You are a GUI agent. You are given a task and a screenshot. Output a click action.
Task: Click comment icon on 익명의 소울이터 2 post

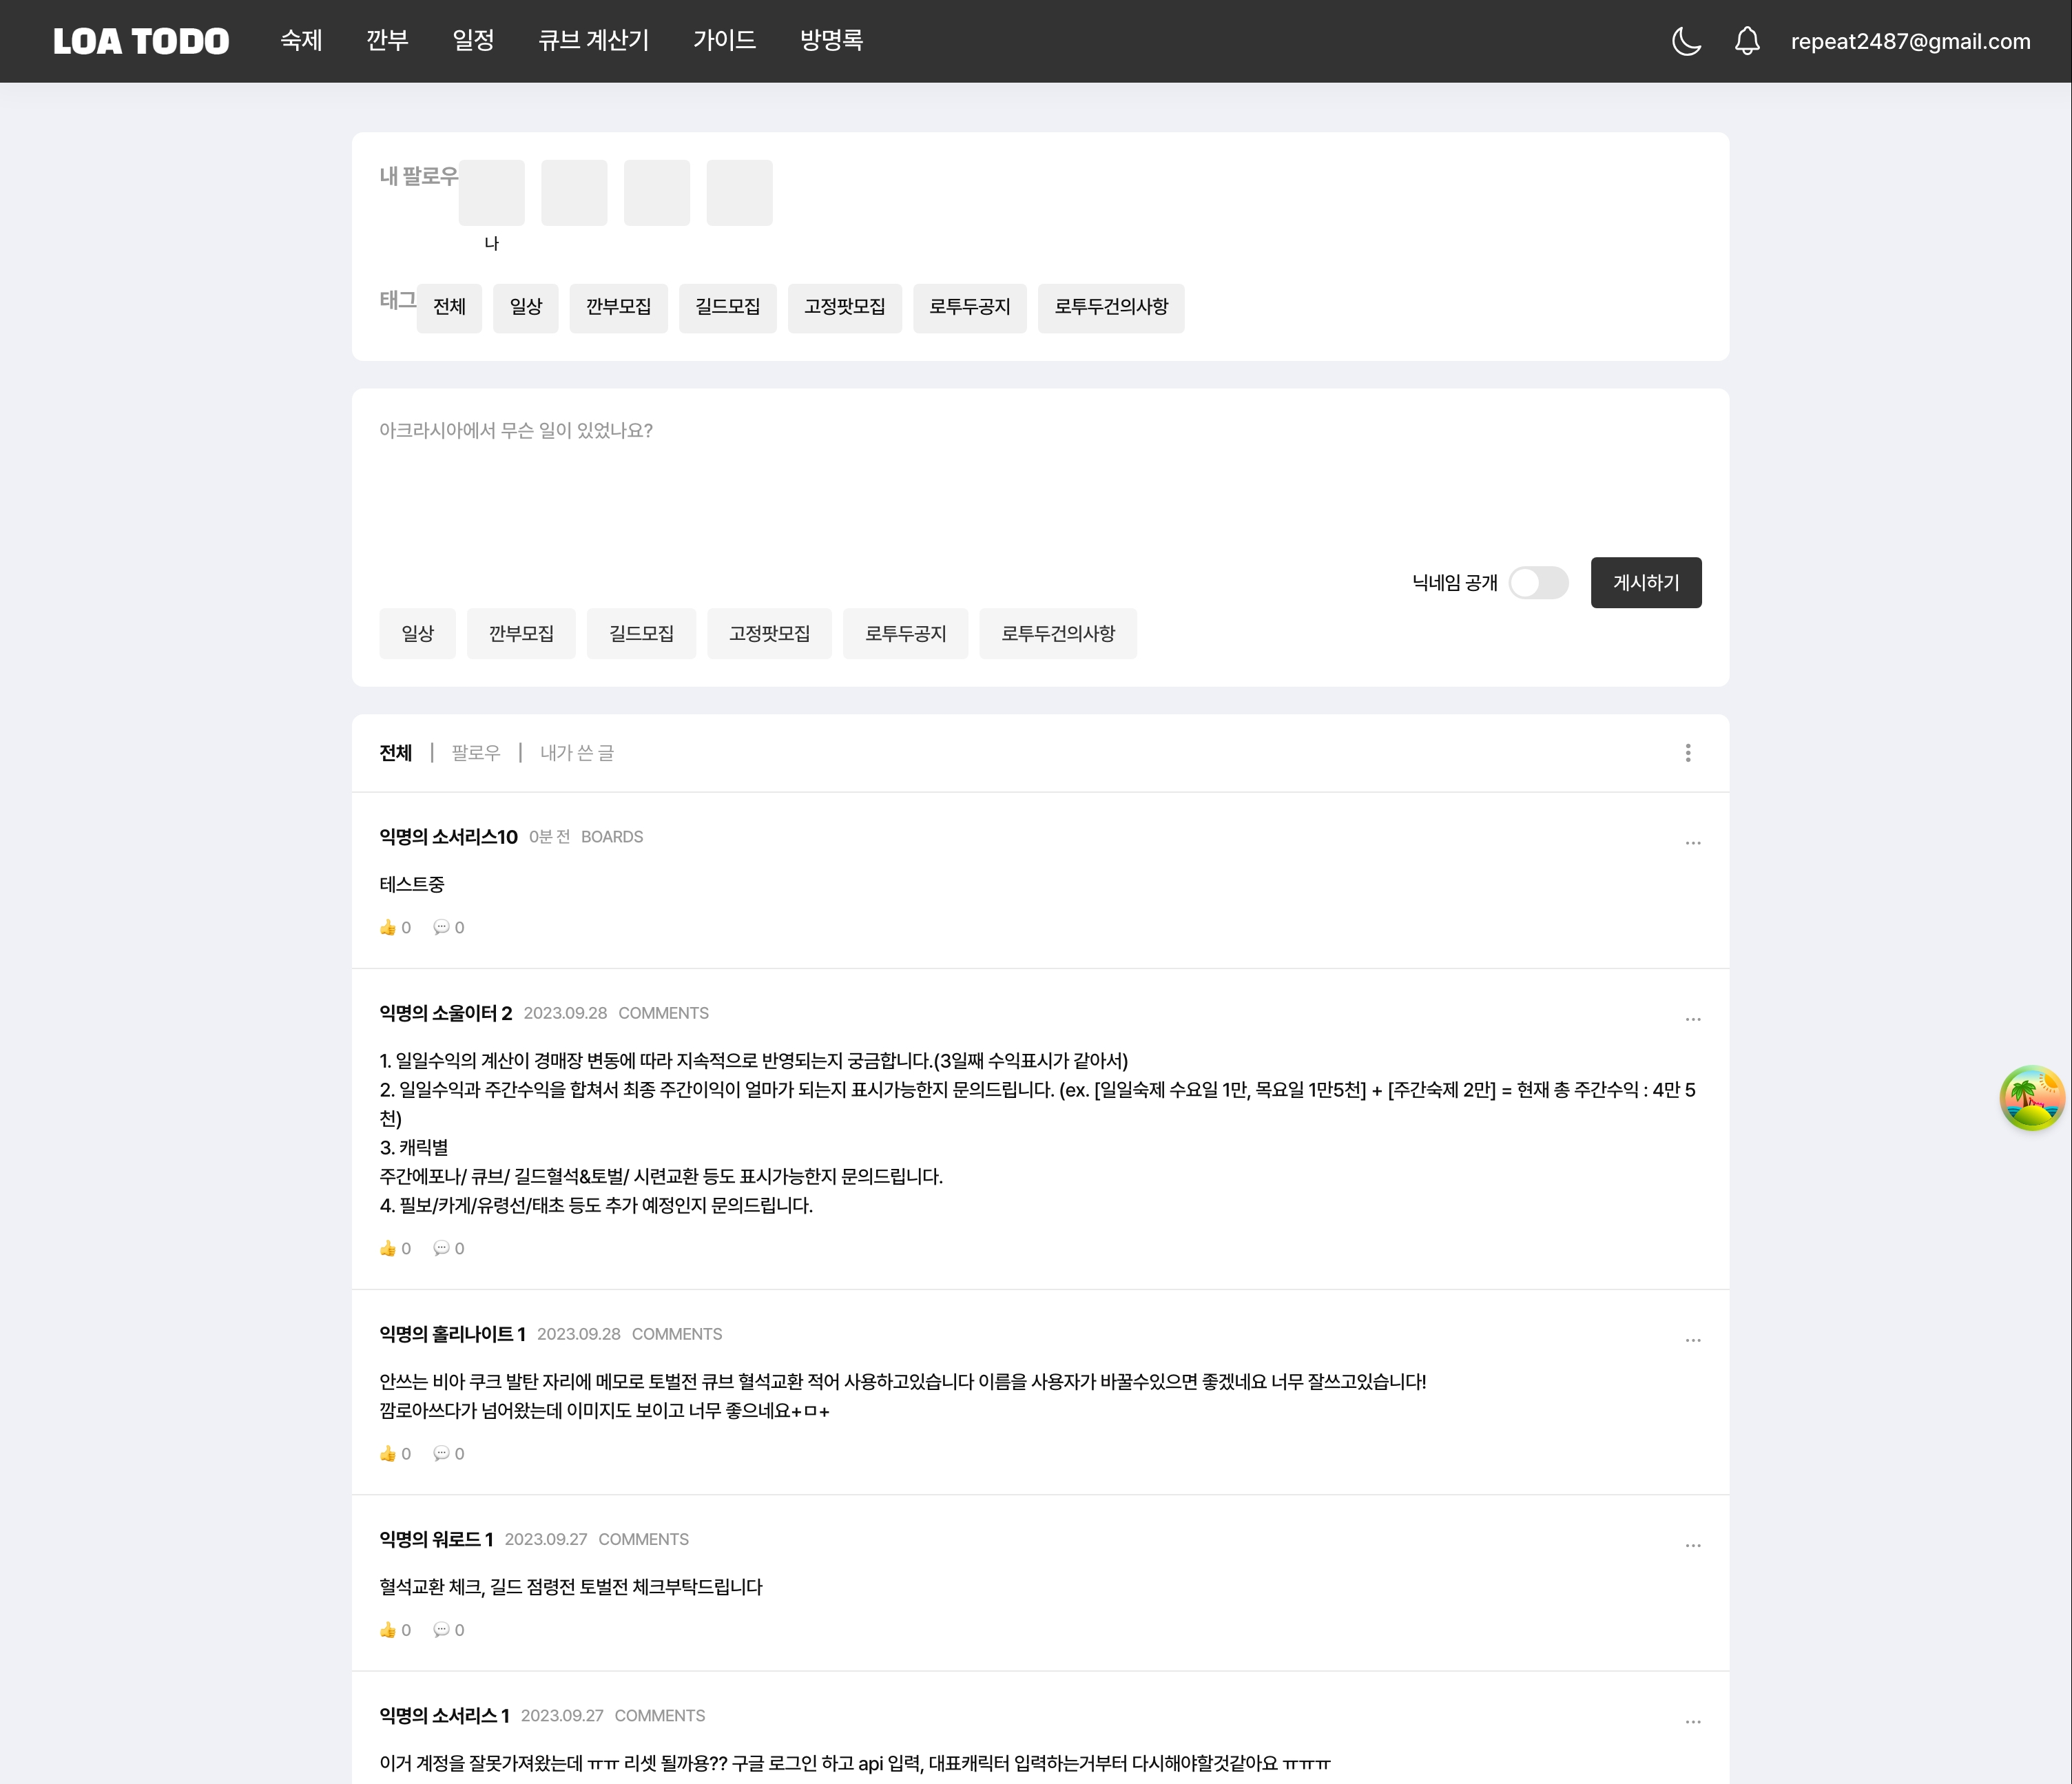tap(441, 1248)
